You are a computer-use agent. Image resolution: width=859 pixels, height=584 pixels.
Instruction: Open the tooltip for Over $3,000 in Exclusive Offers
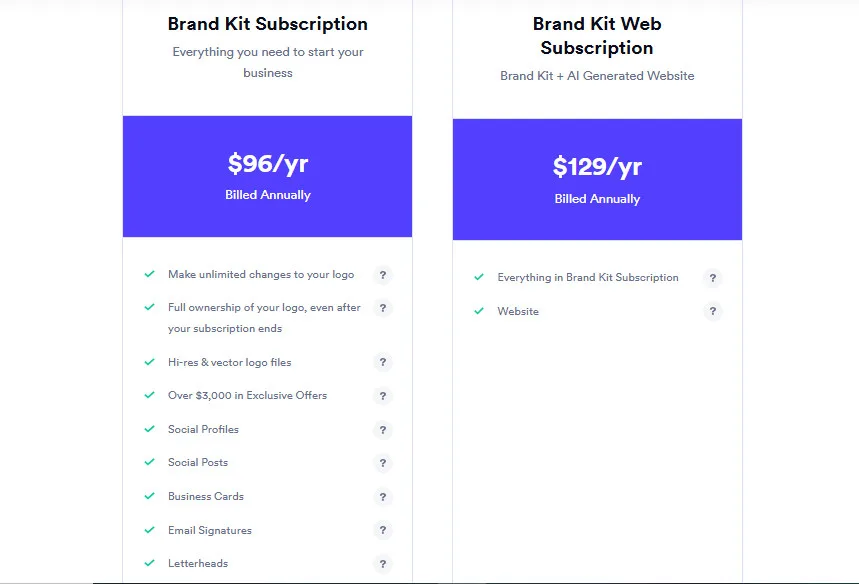[x=383, y=396]
